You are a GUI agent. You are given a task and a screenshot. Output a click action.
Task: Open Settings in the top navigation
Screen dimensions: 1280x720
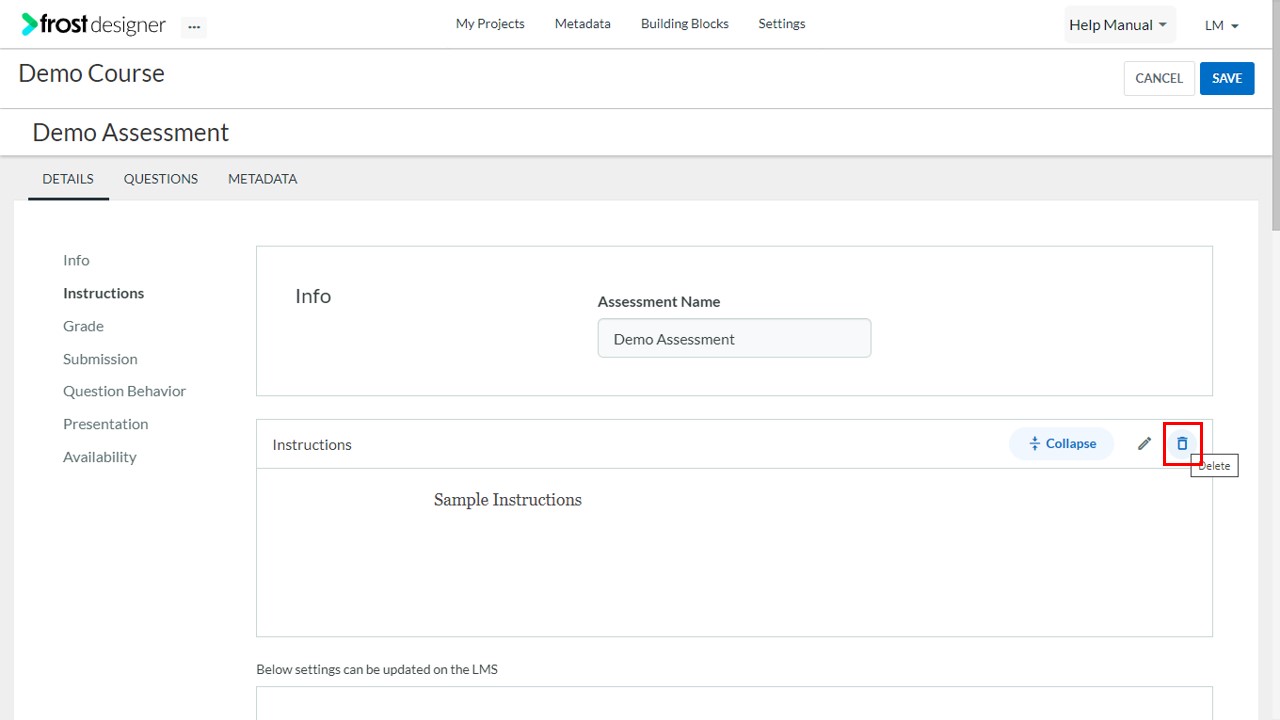tap(782, 24)
